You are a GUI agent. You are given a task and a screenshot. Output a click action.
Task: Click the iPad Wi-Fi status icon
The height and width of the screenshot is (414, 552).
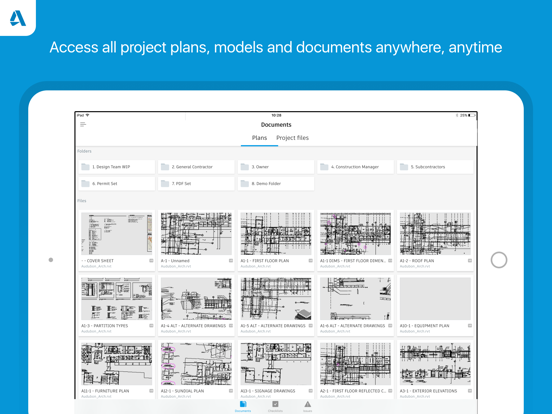[x=87, y=115]
